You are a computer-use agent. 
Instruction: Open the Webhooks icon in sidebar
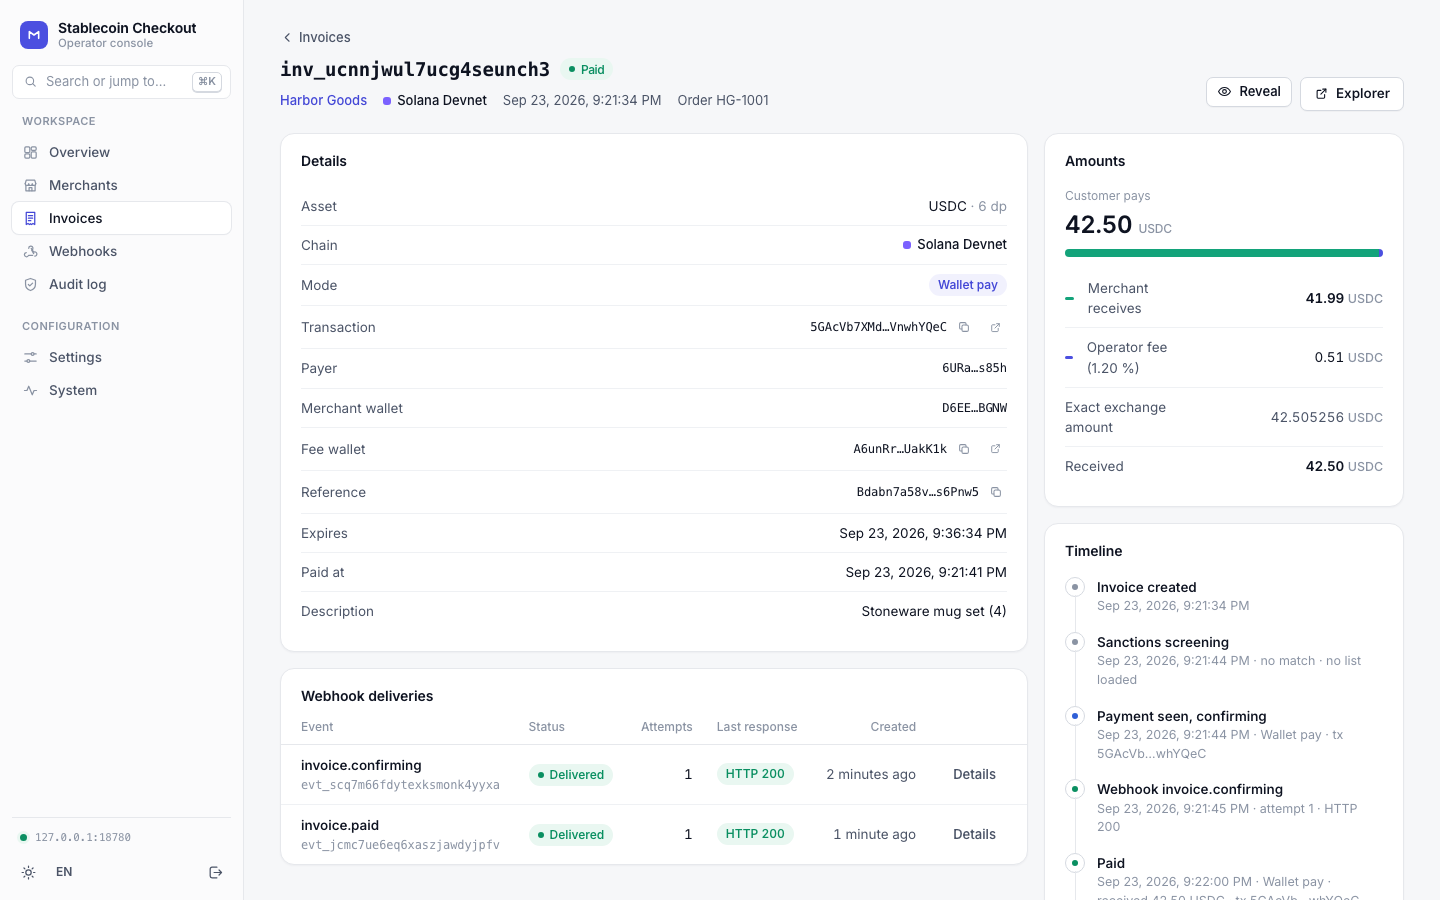(x=31, y=251)
